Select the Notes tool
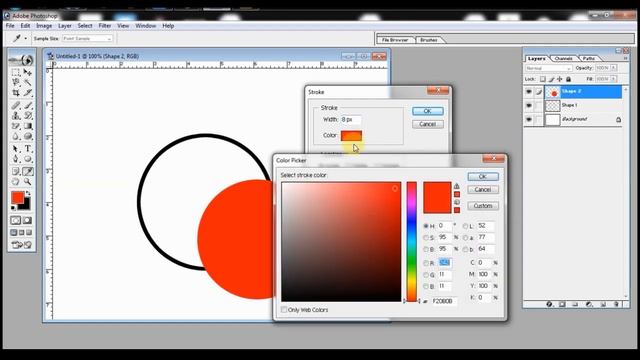 (16, 171)
